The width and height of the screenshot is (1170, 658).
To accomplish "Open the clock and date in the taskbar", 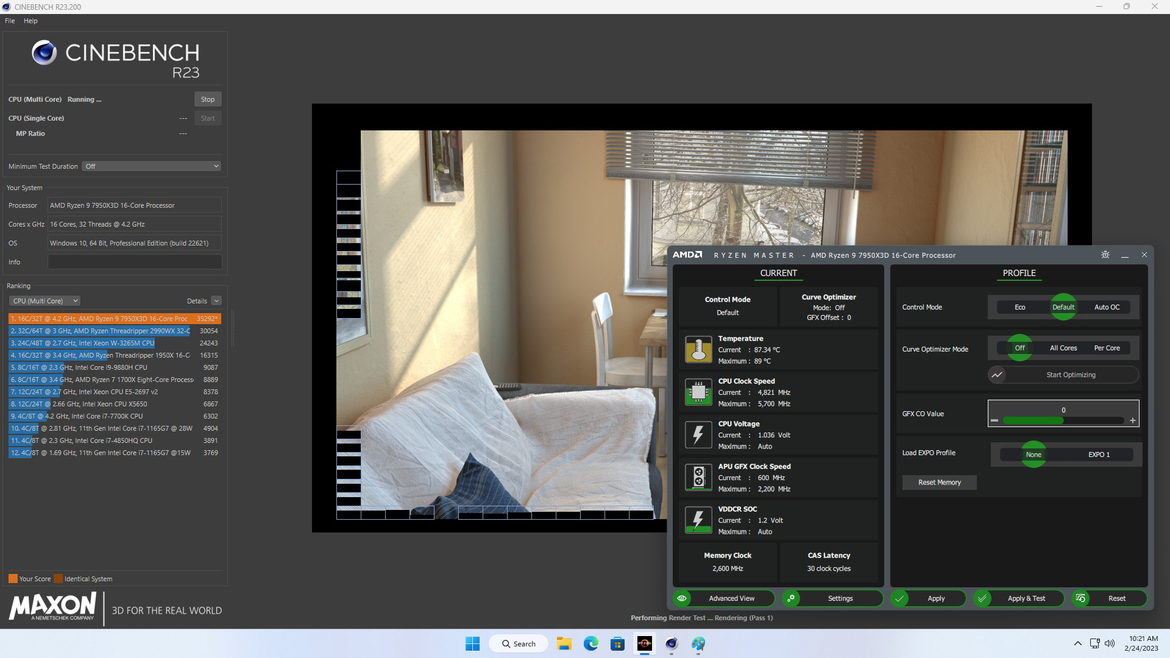I will pyautogui.click(x=1143, y=644).
